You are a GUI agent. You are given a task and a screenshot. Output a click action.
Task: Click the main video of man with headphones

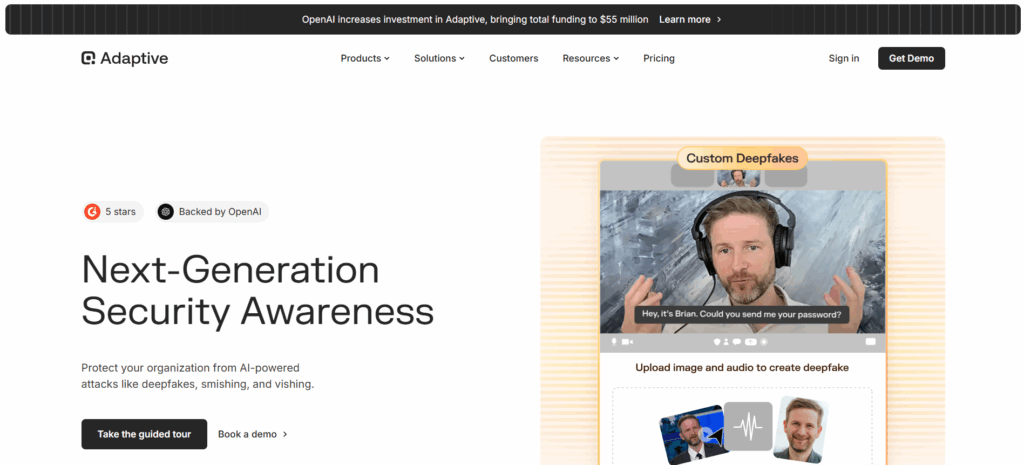point(743,262)
